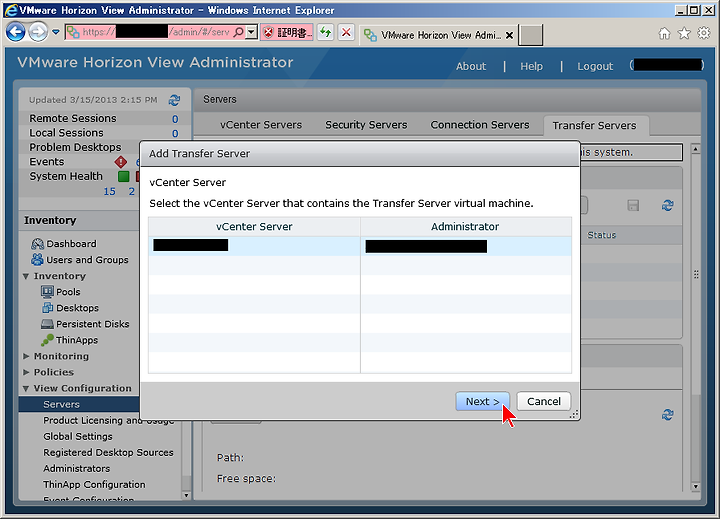
Task: Click the Pools monitor icon
Action: coord(47,292)
